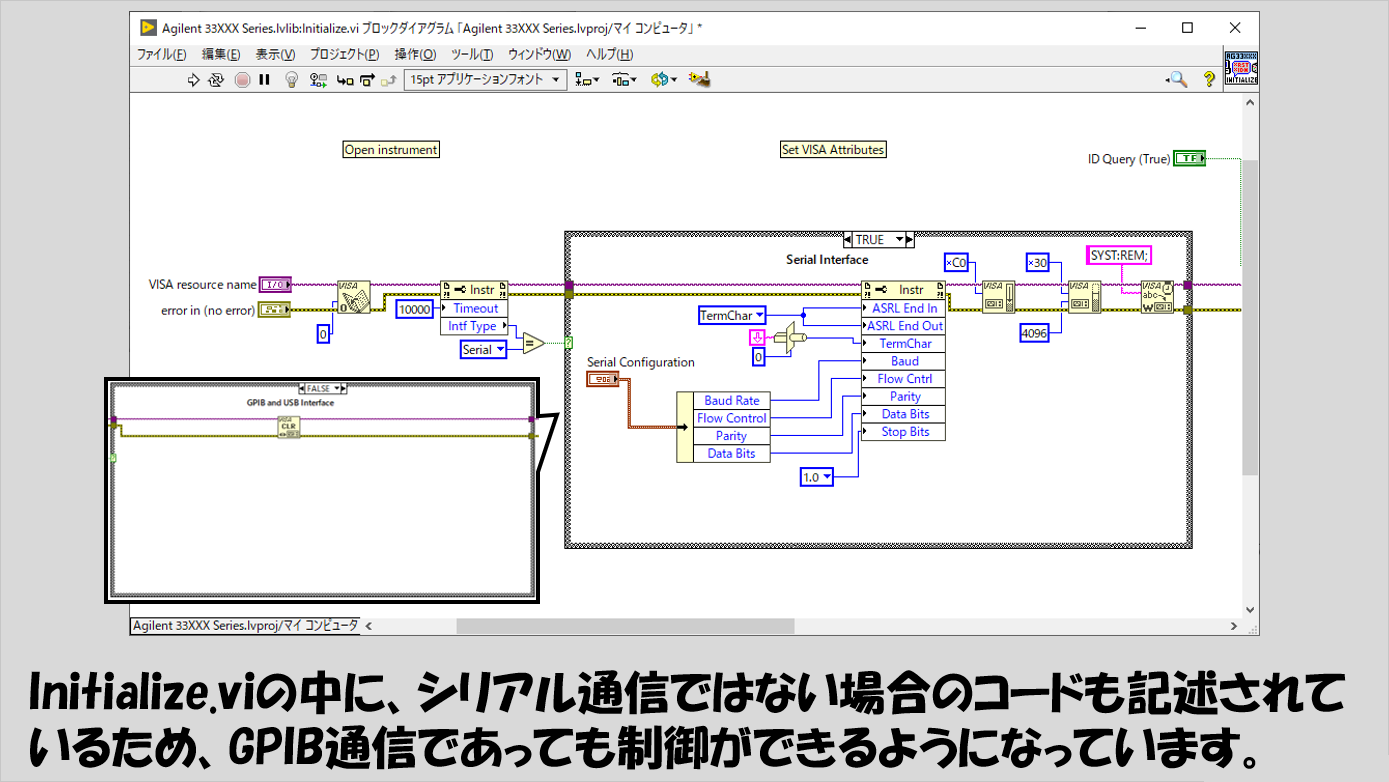Open the ツール(T) menu
The image size is (1389, 782).
coord(472,54)
